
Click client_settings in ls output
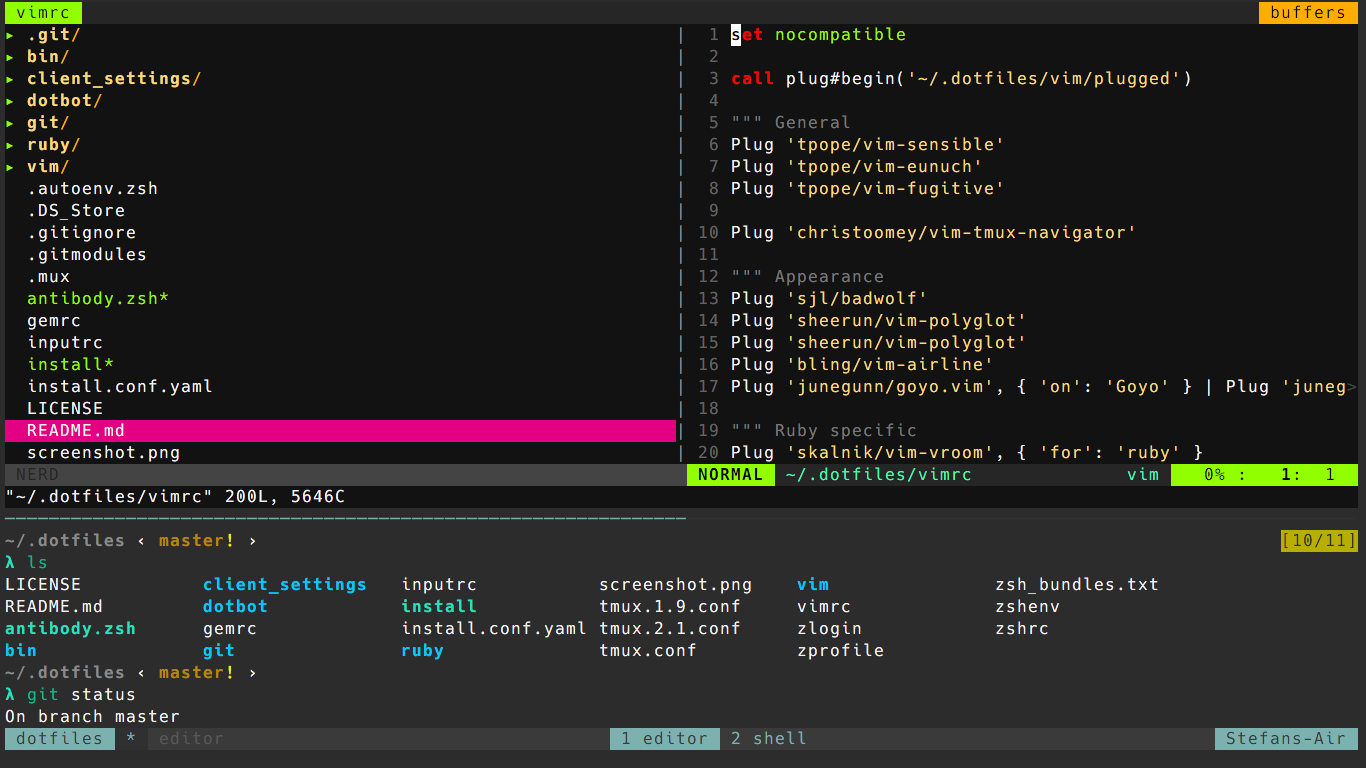(x=284, y=585)
